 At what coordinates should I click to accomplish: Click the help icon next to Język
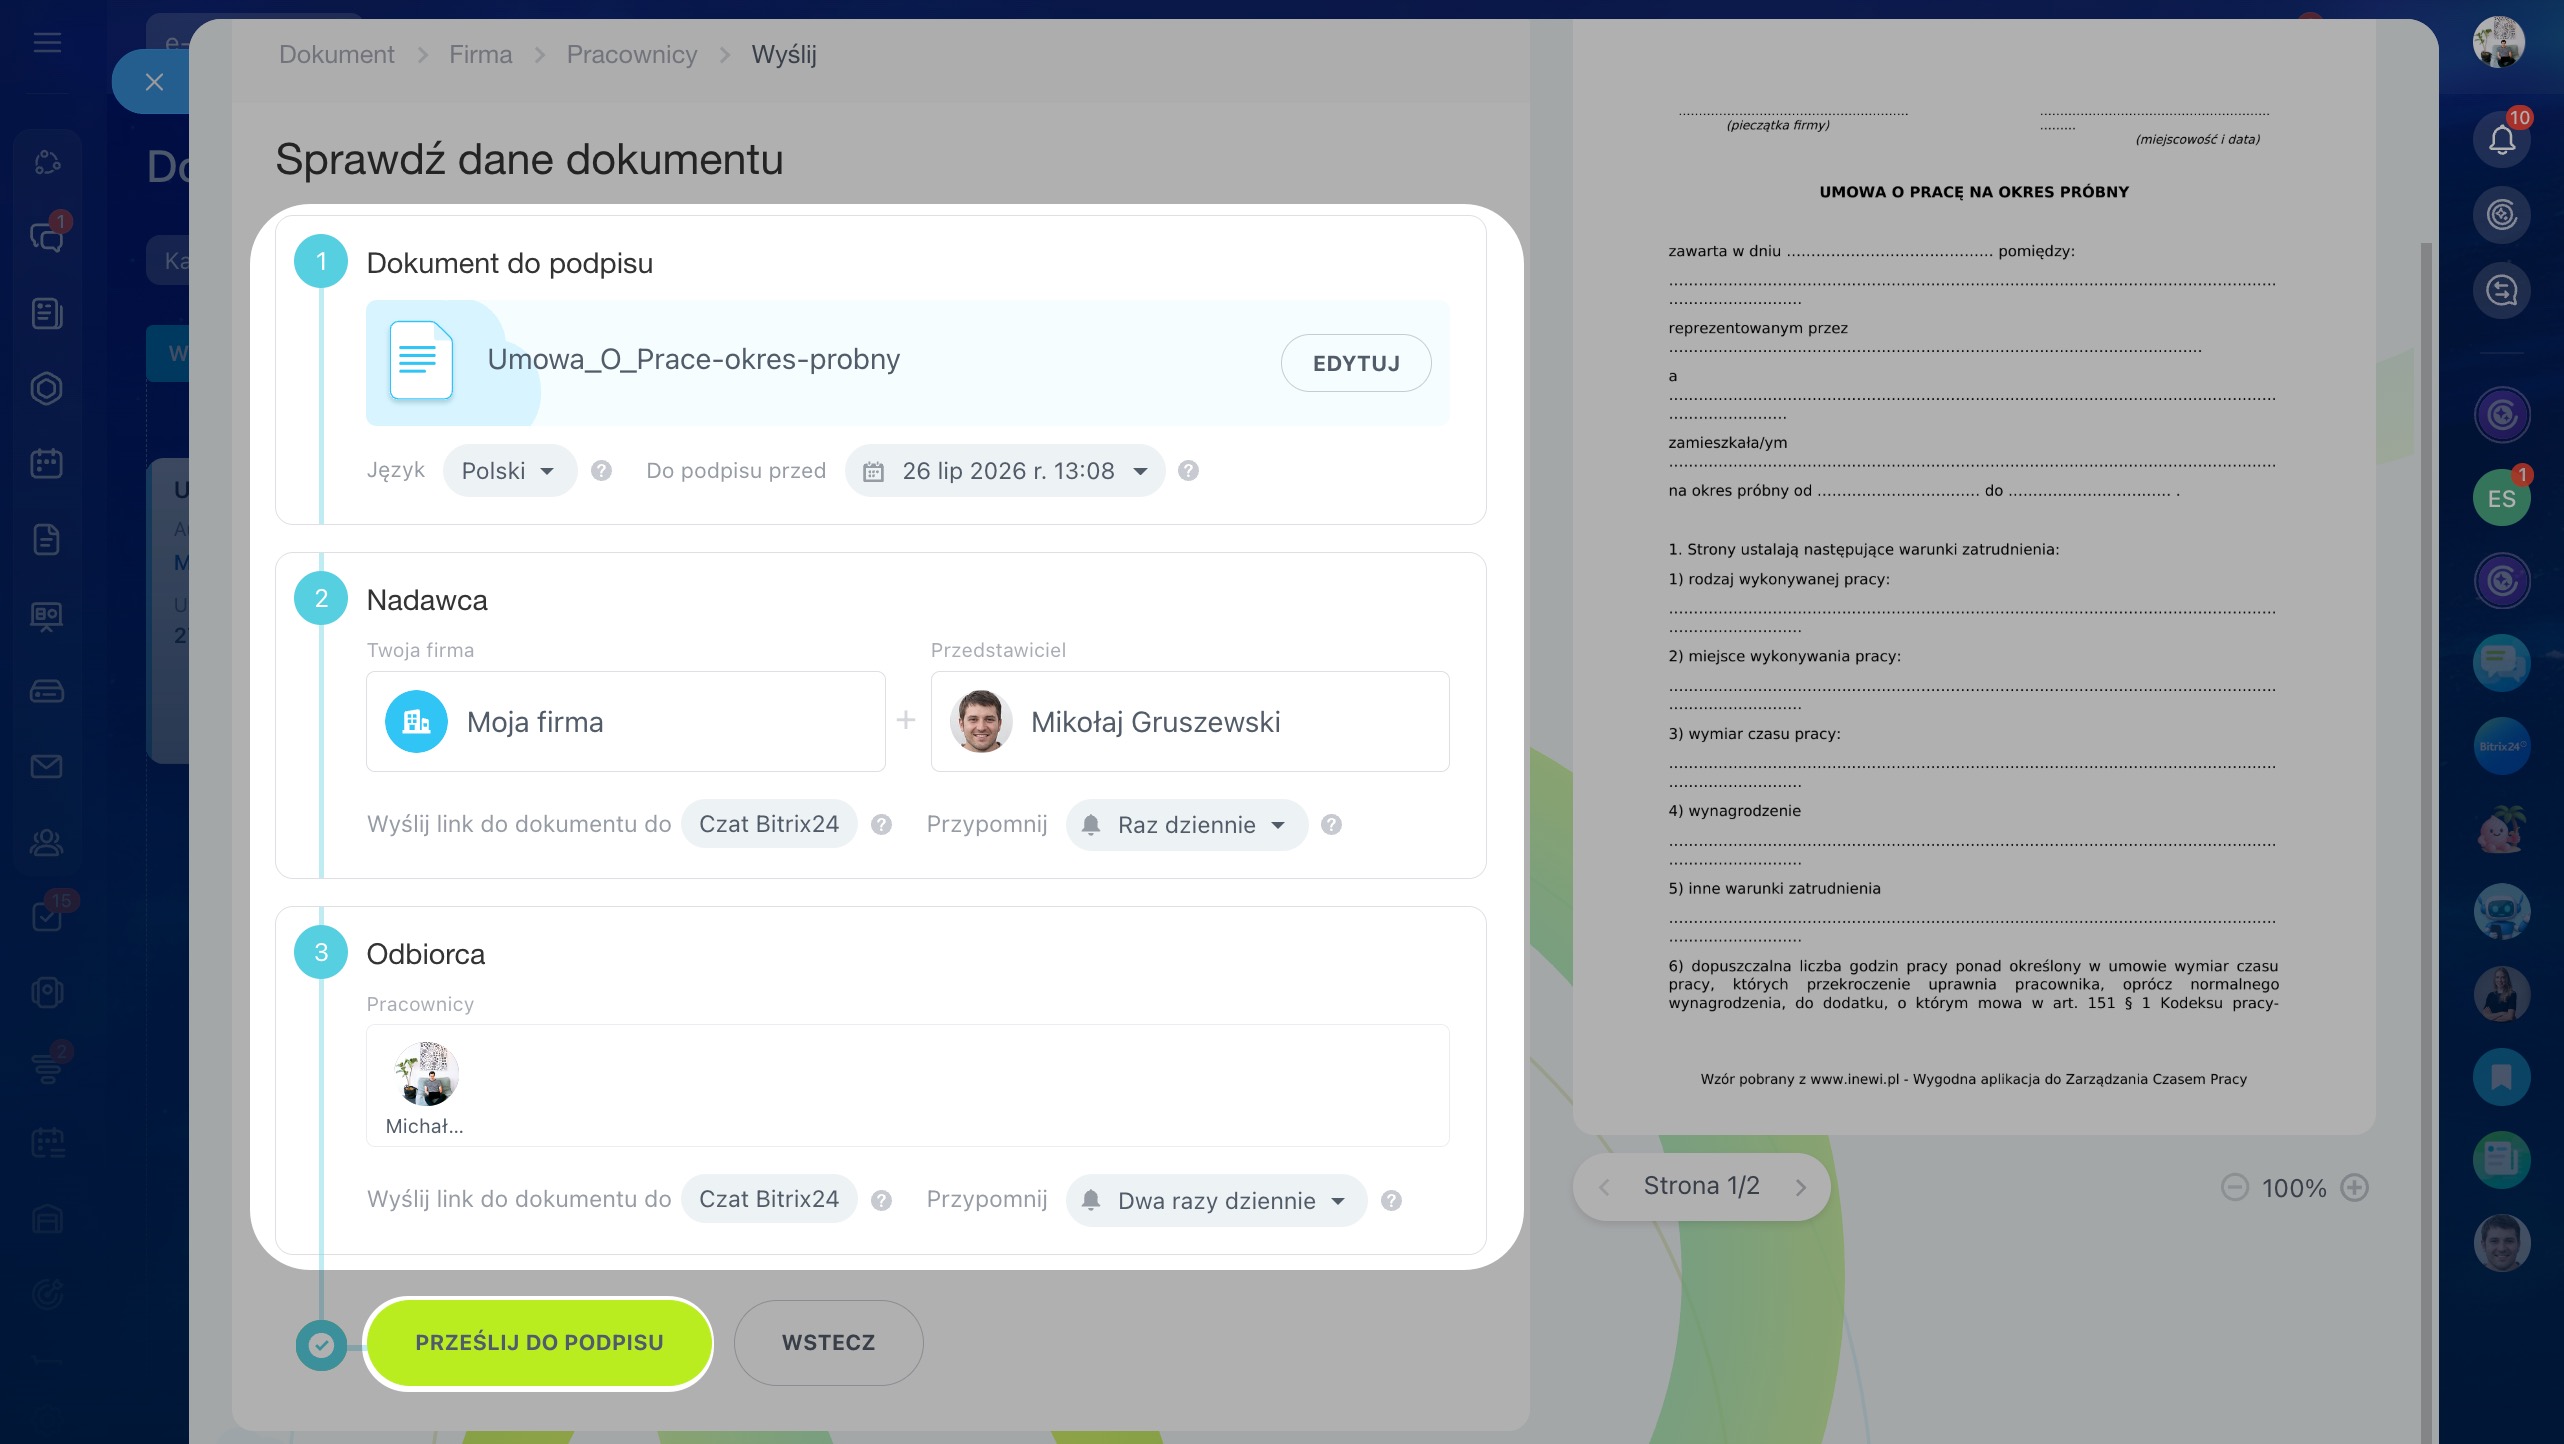point(601,471)
